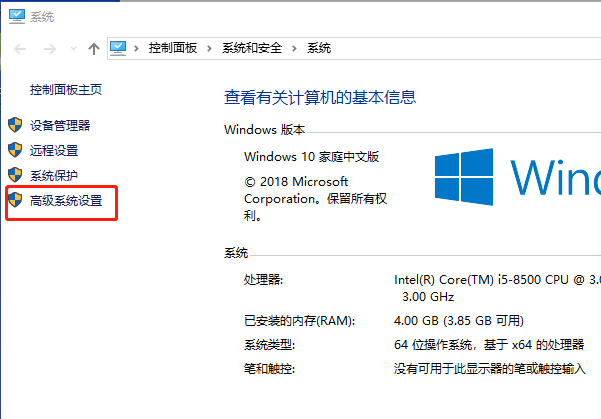Viewport: 601px width, 419px height.
Task: Click shield icon beside 远程设置
Action: [15, 150]
